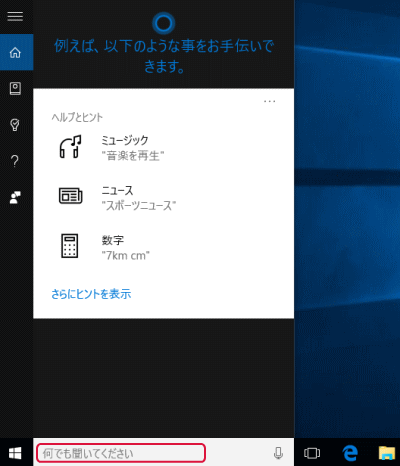Open the Windows Start button

coord(15,453)
